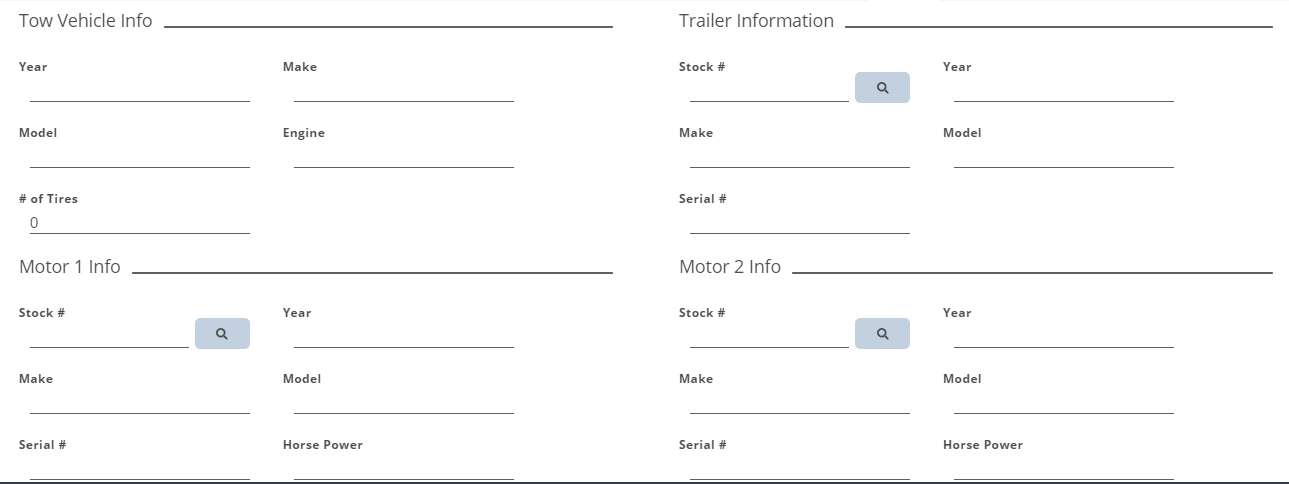Click the Trailer Make field
Viewport: 1289px width, 484px height.
pos(800,156)
